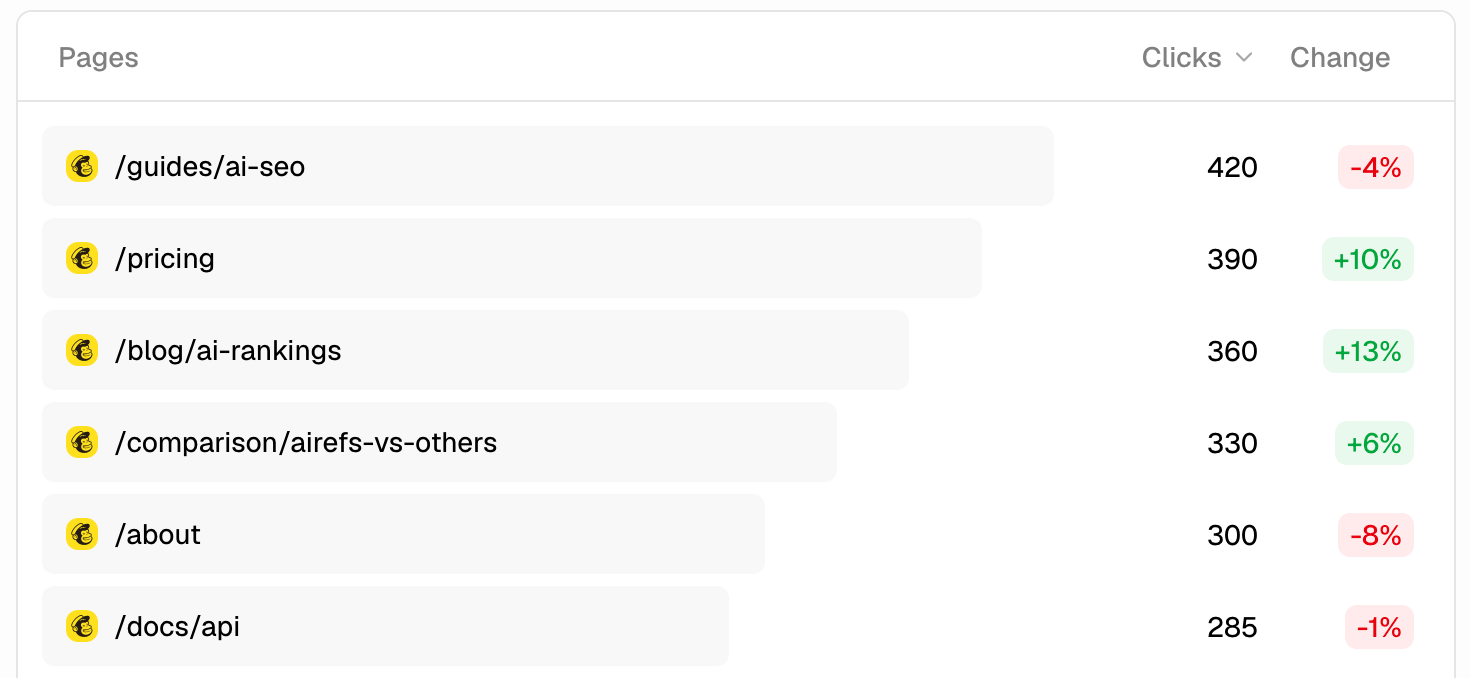Click the Change column header

pos(1340,58)
